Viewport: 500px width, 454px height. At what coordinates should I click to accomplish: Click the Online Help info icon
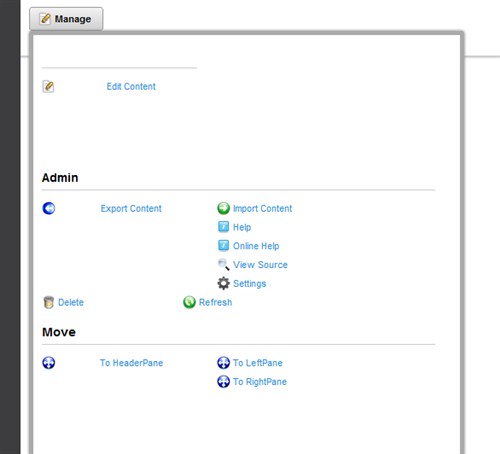tap(223, 245)
